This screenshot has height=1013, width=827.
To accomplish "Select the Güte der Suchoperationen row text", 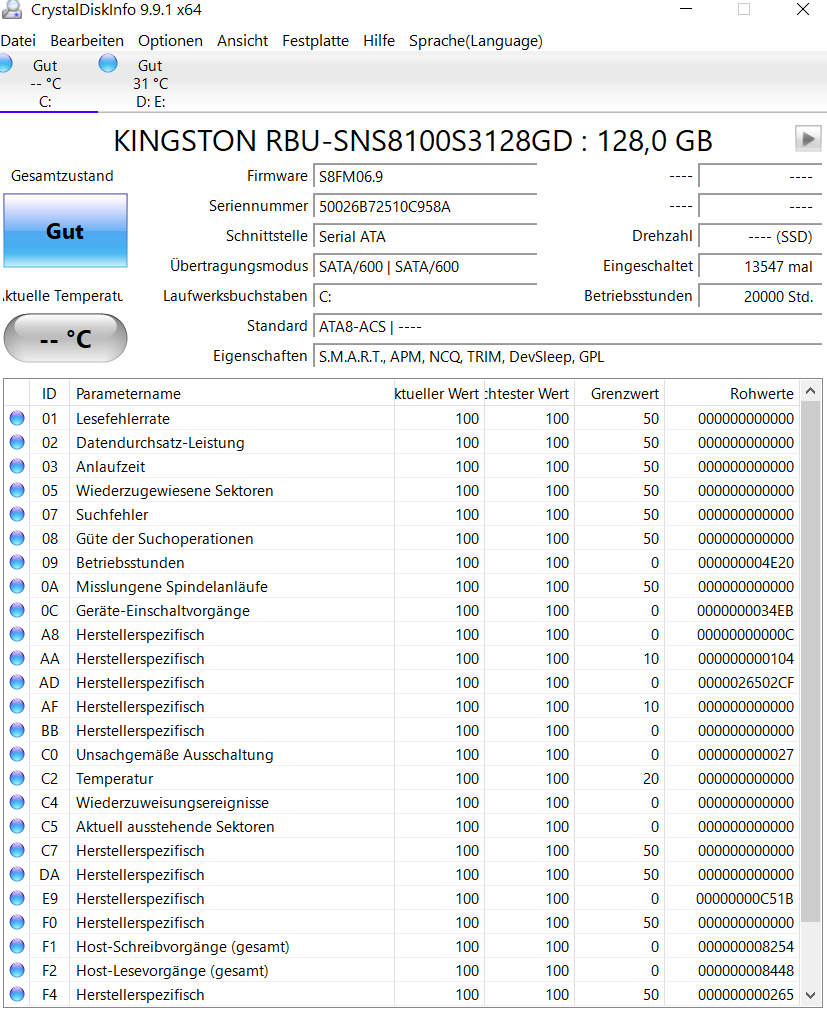I will [x=165, y=539].
